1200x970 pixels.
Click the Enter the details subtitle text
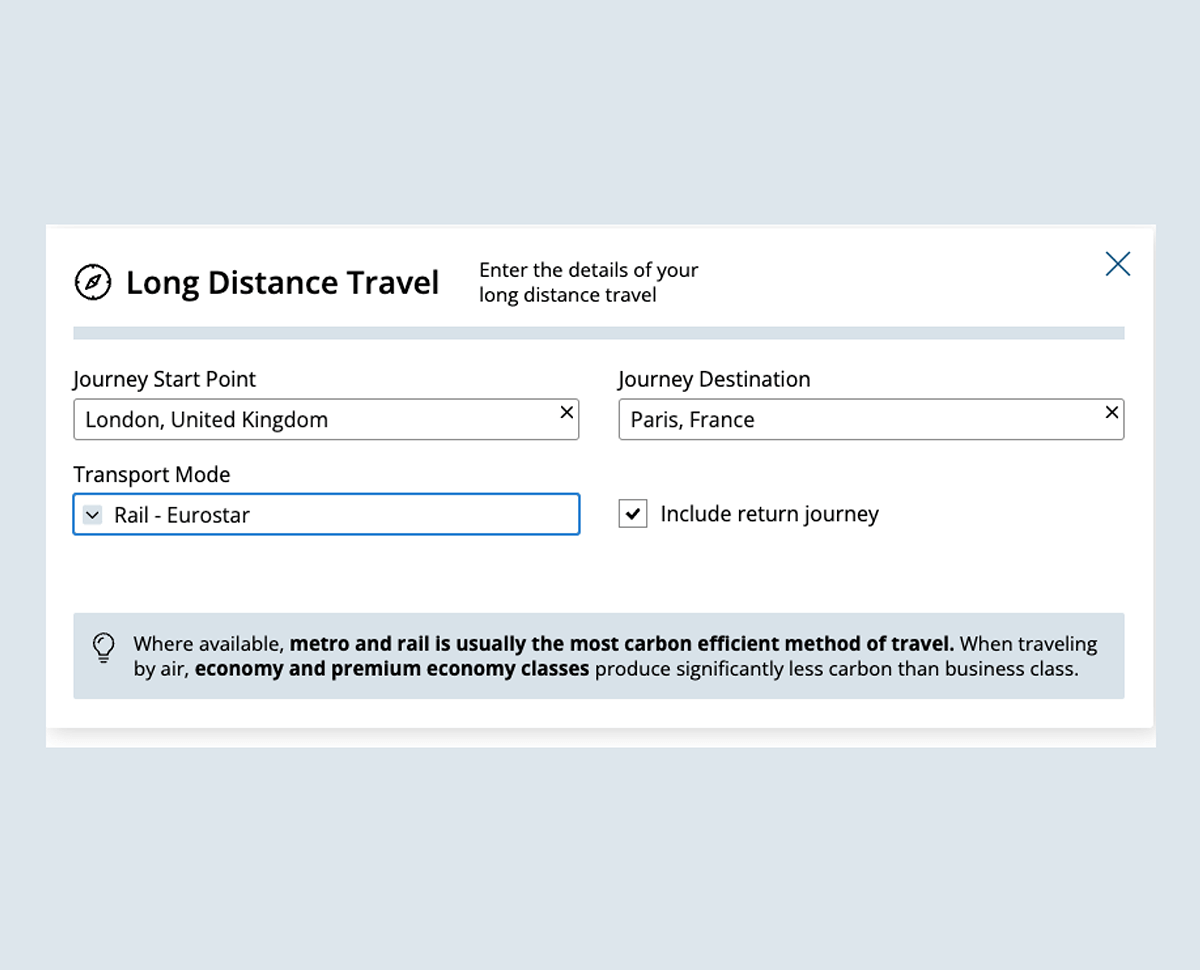[x=588, y=282]
